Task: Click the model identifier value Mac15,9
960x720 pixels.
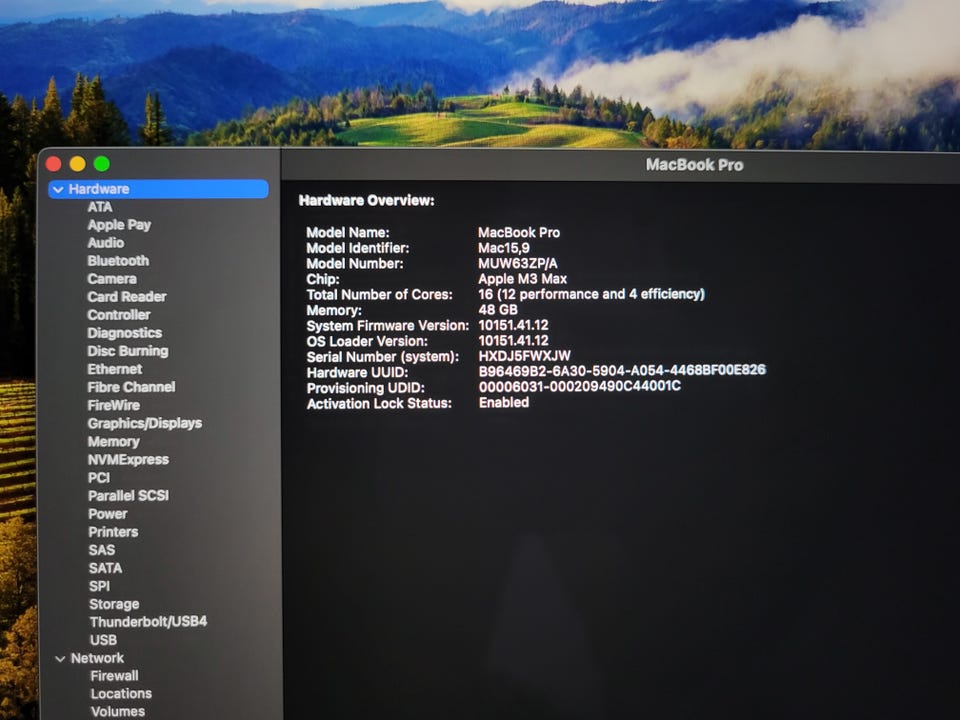Action: 504,248
